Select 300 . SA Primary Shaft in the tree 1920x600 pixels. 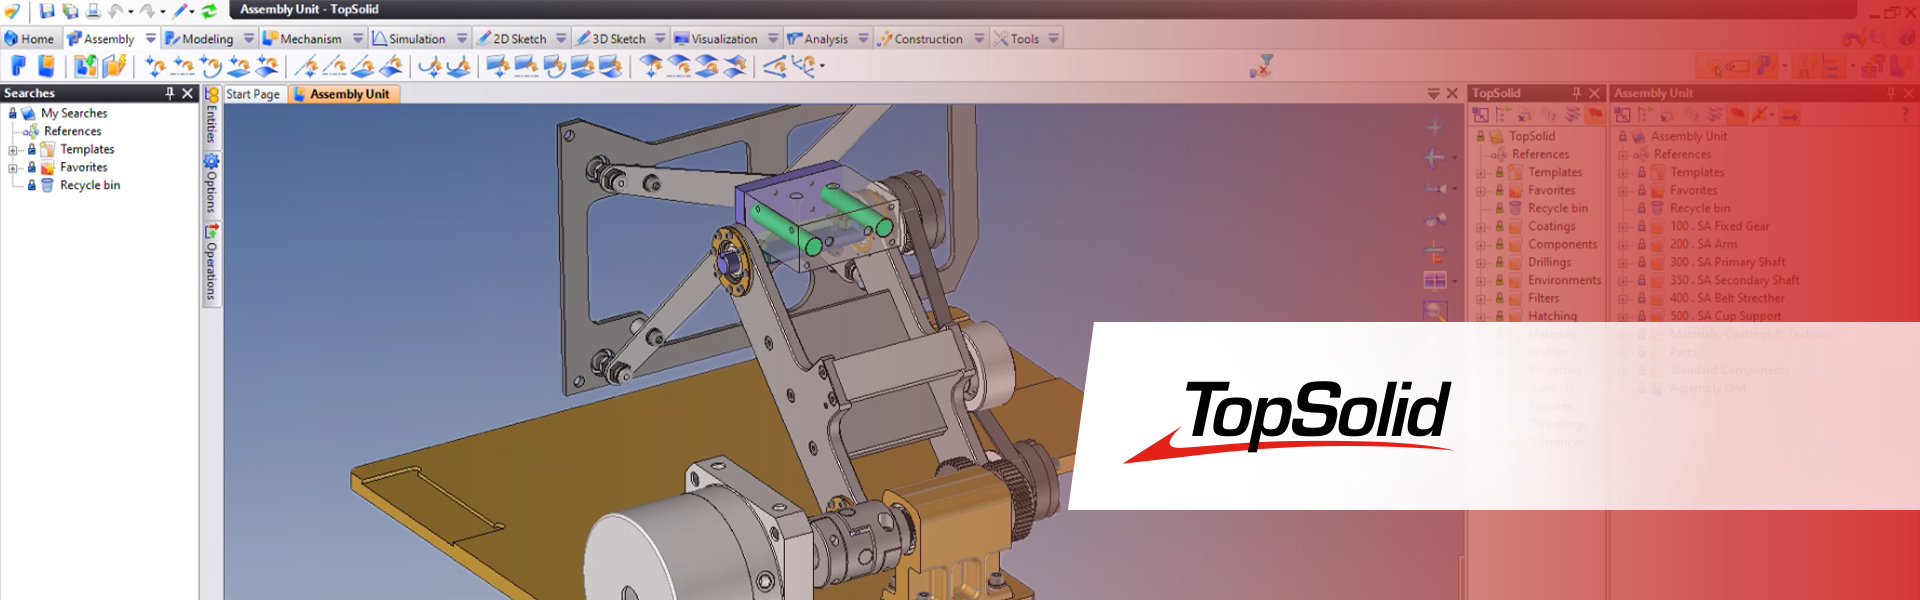(x=1727, y=262)
